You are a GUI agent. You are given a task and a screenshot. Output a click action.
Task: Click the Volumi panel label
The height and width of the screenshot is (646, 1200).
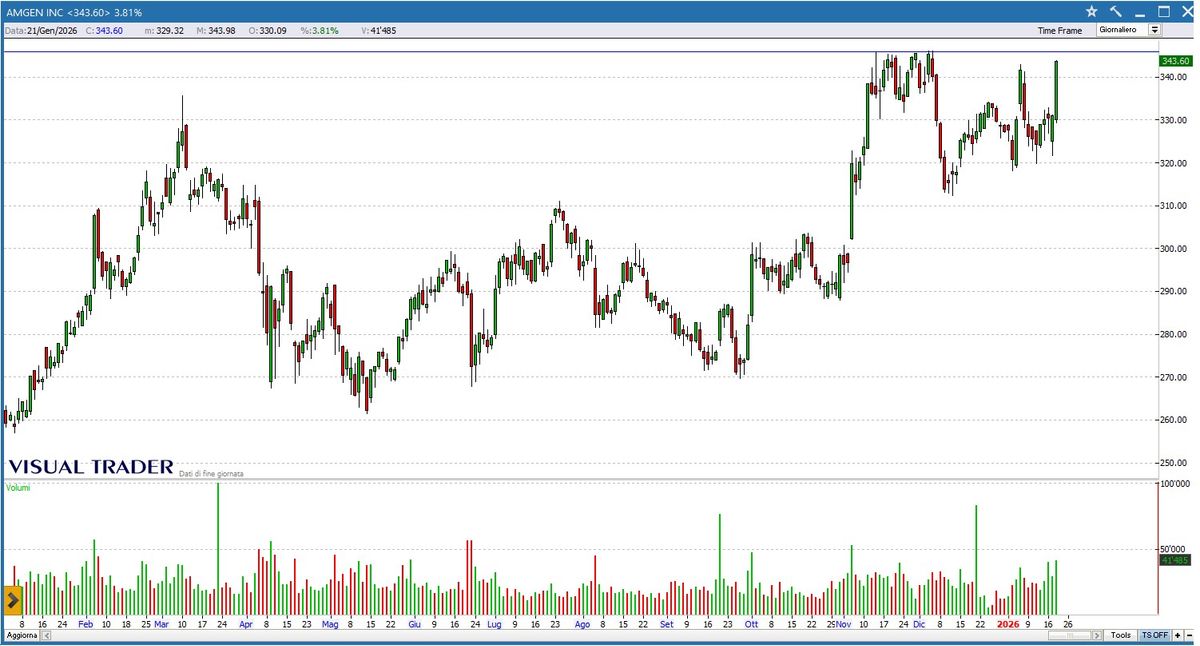(20, 488)
